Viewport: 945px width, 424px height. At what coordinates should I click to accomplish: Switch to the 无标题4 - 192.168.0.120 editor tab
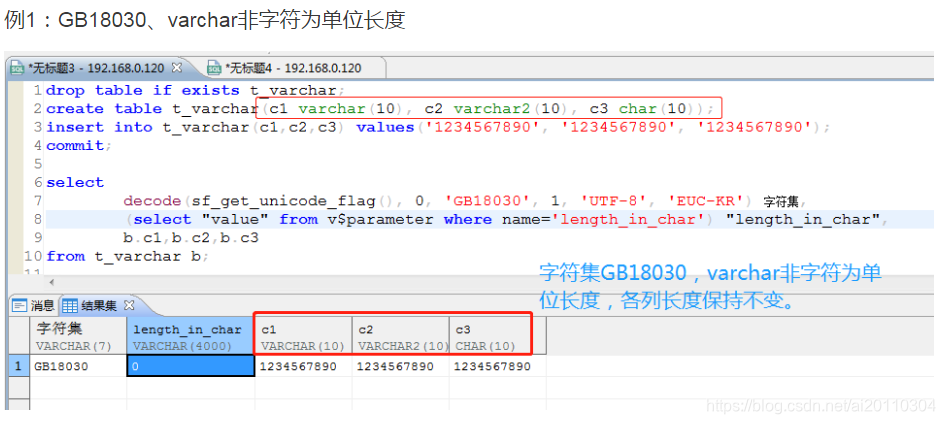293,68
